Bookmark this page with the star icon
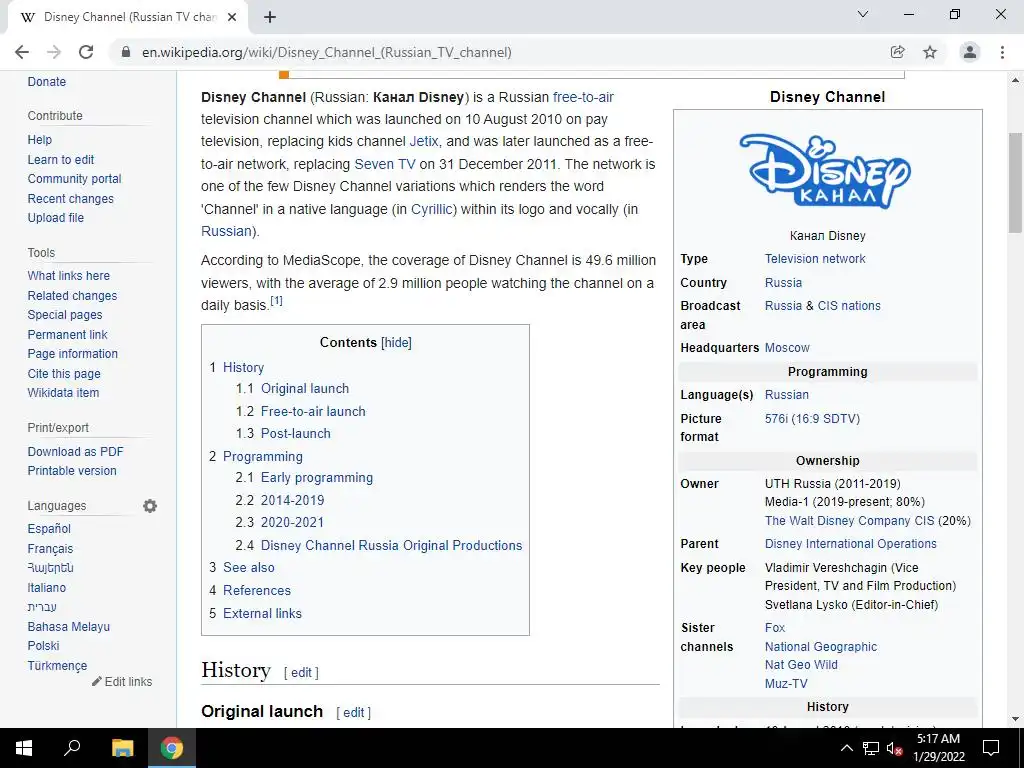 point(930,52)
